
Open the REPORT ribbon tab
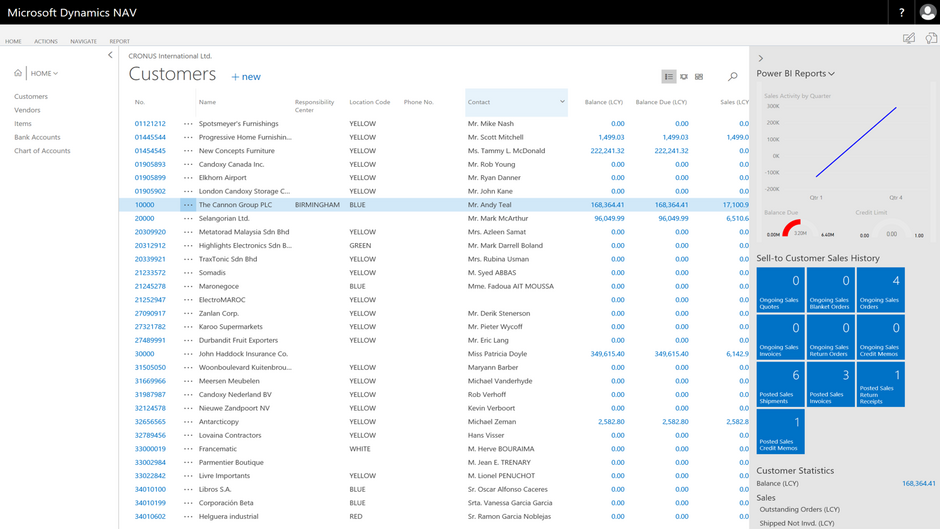click(x=119, y=41)
